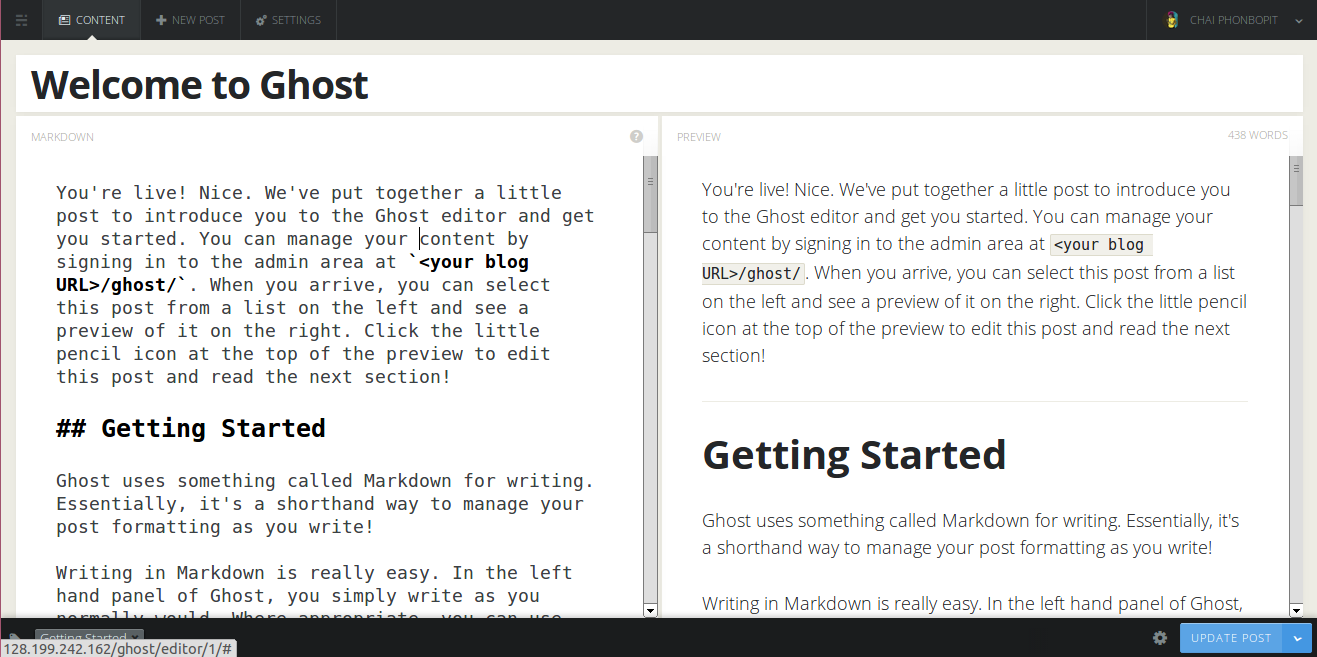
Task: Click the tag icon in bottom bar
Action: tap(15, 637)
